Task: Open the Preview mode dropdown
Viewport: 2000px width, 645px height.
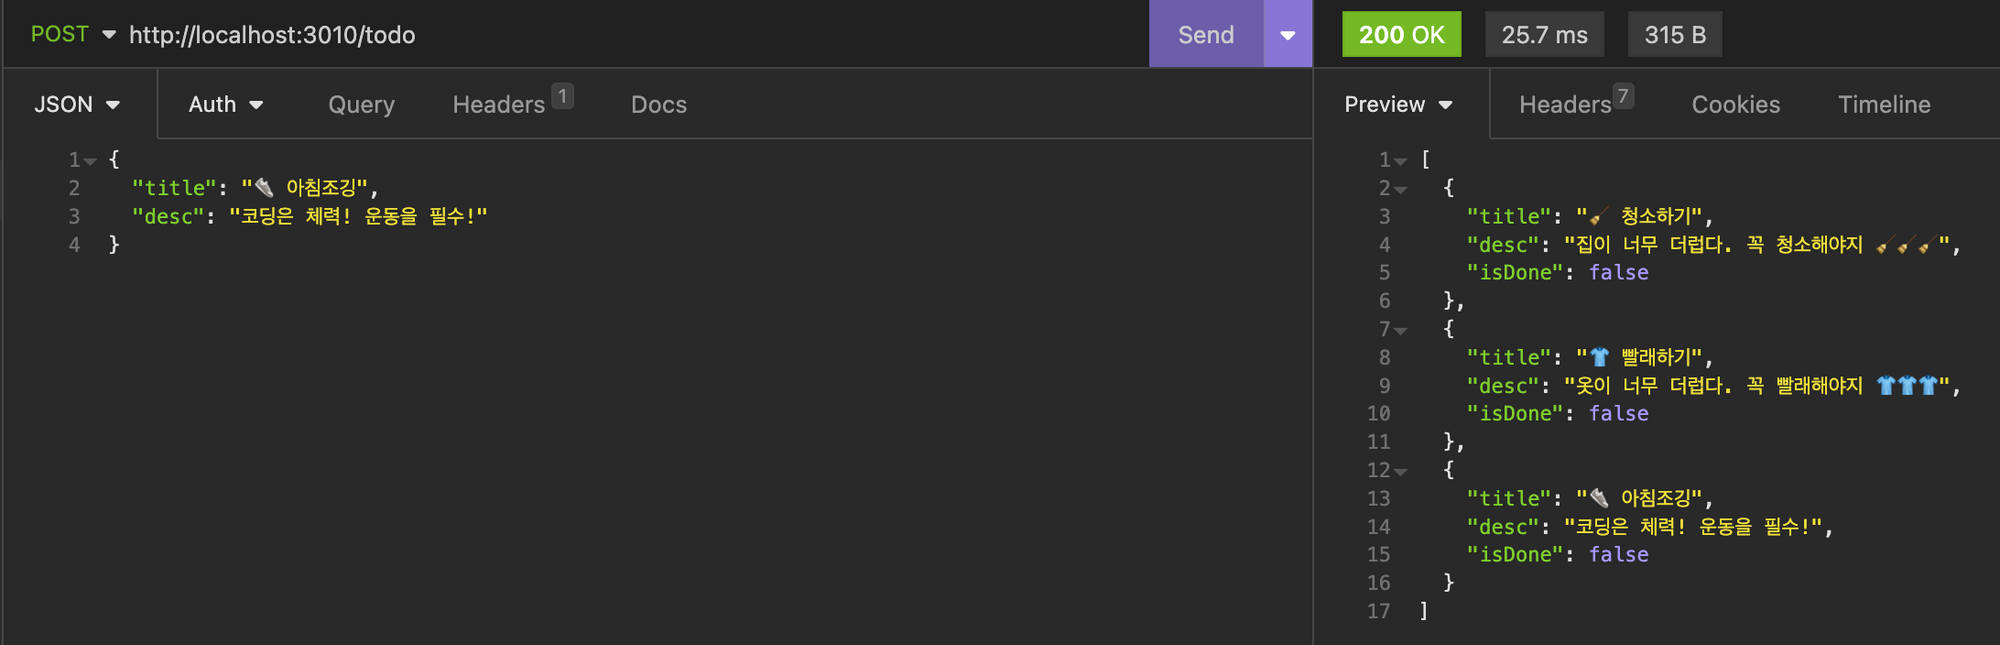Action: tap(1398, 104)
